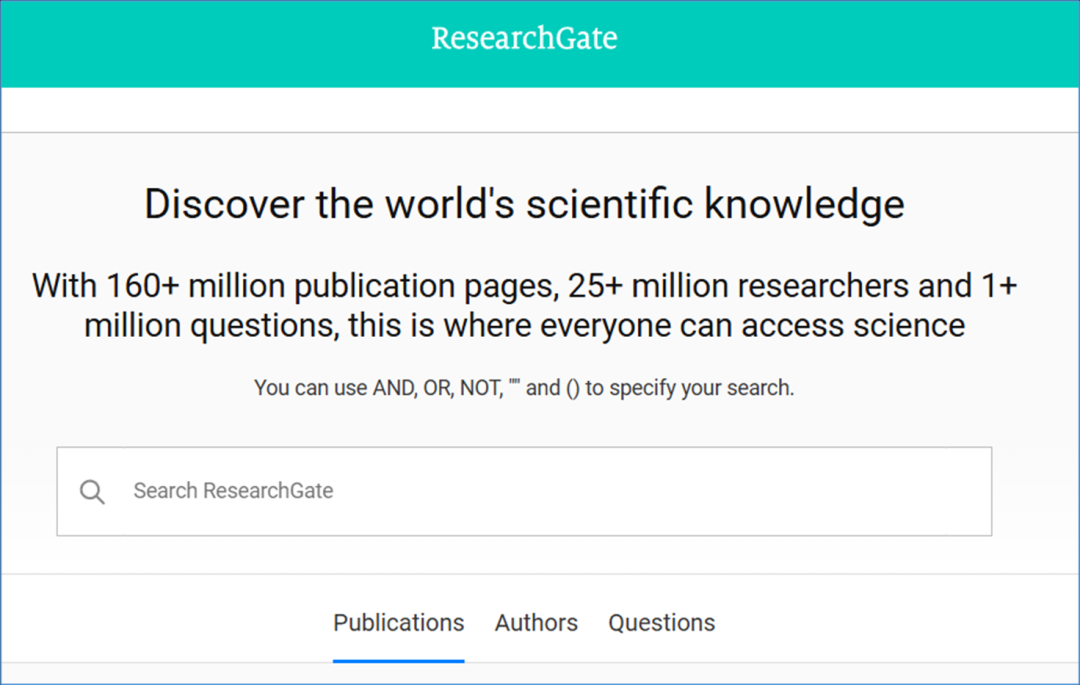Click the "Discover the world's scientific knowledge" heading
Image resolution: width=1080 pixels, height=685 pixels.
point(524,204)
